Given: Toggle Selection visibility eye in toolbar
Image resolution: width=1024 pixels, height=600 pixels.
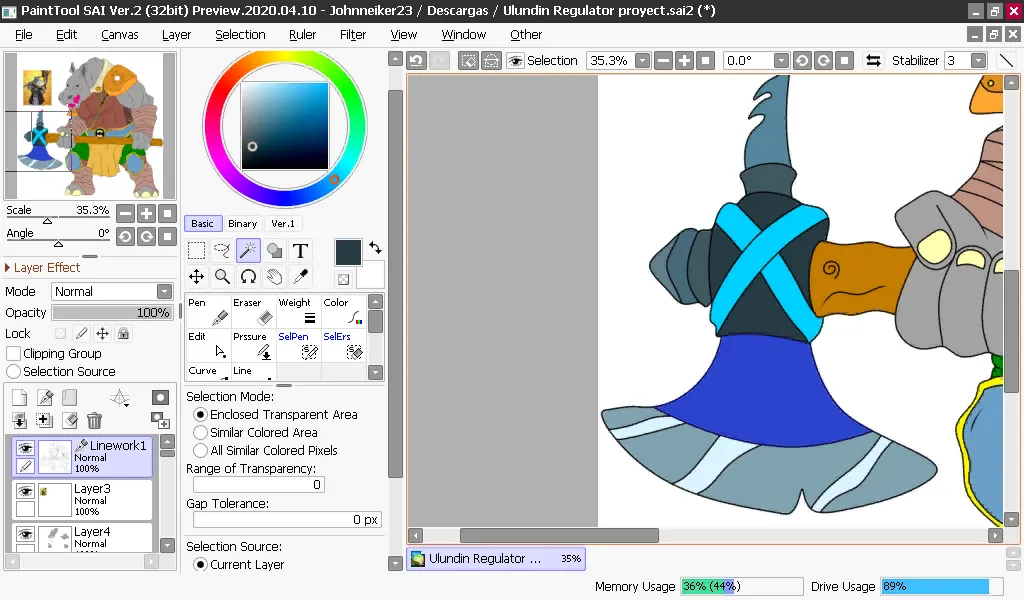Looking at the screenshot, I should pyautogui.click(x=515, y=61).
